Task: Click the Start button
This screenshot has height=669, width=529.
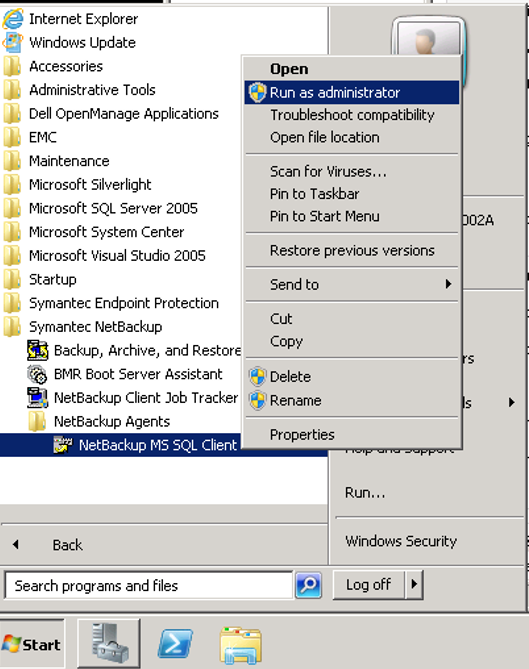Action: point(32,643)
